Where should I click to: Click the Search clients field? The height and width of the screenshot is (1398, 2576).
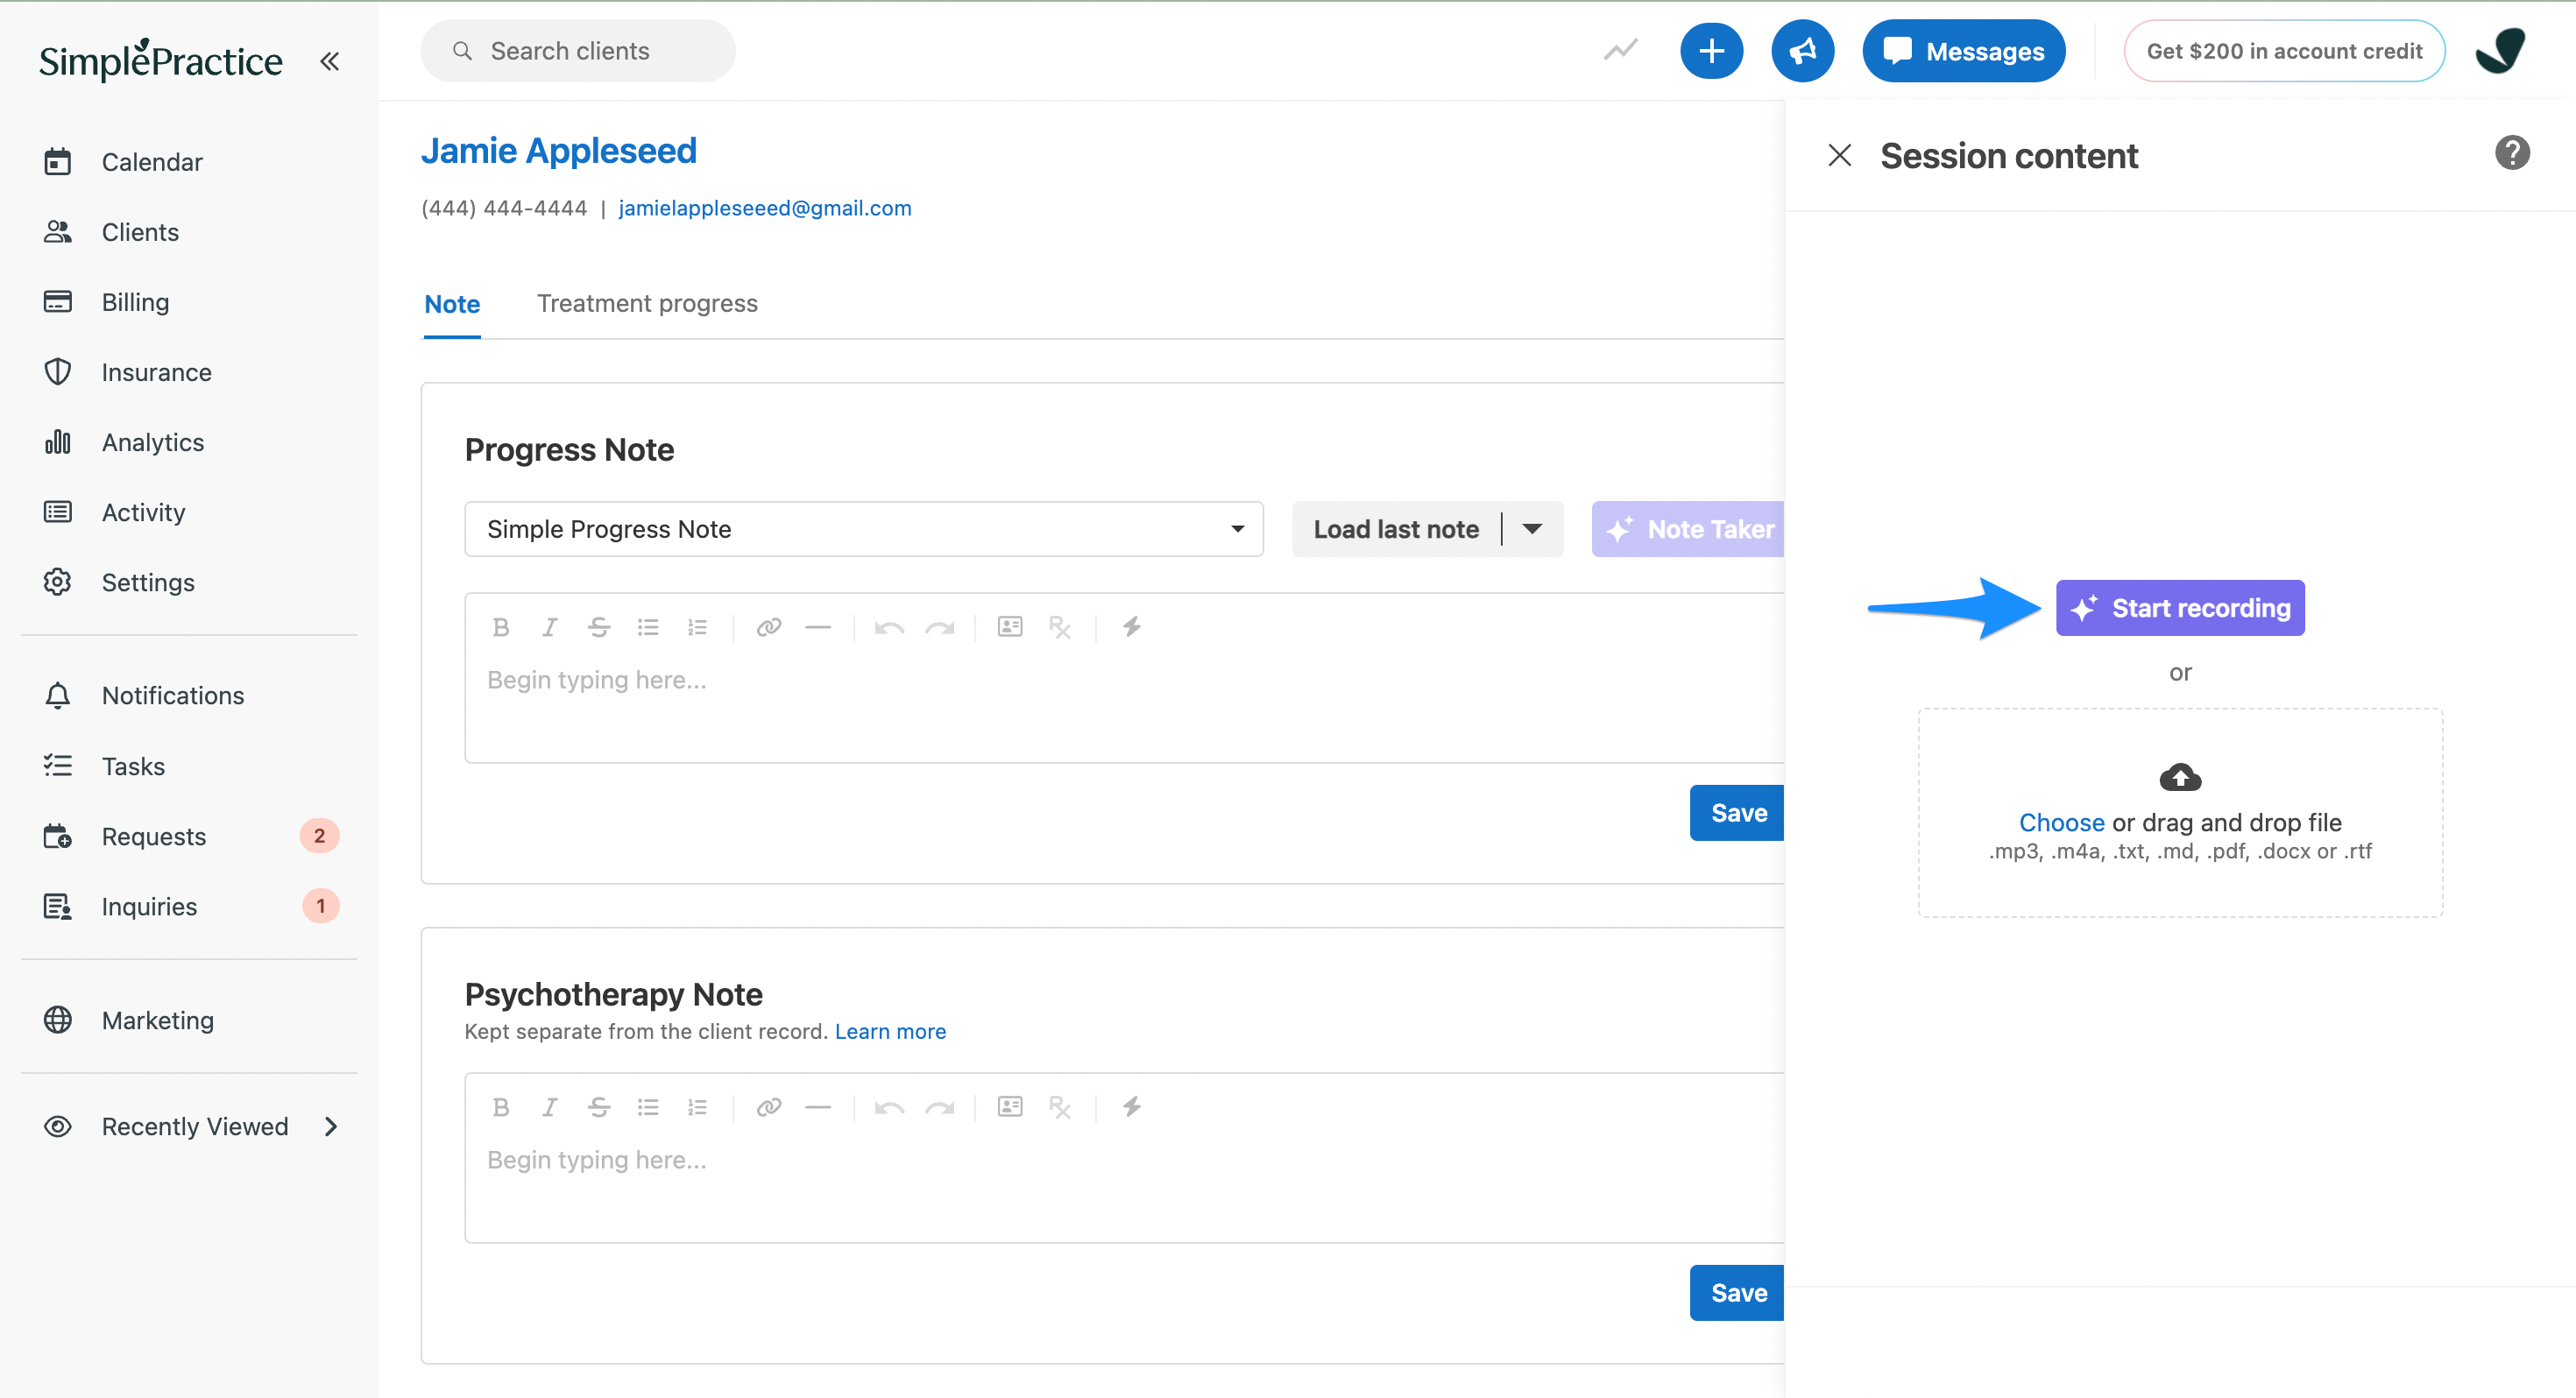point(578,51)
